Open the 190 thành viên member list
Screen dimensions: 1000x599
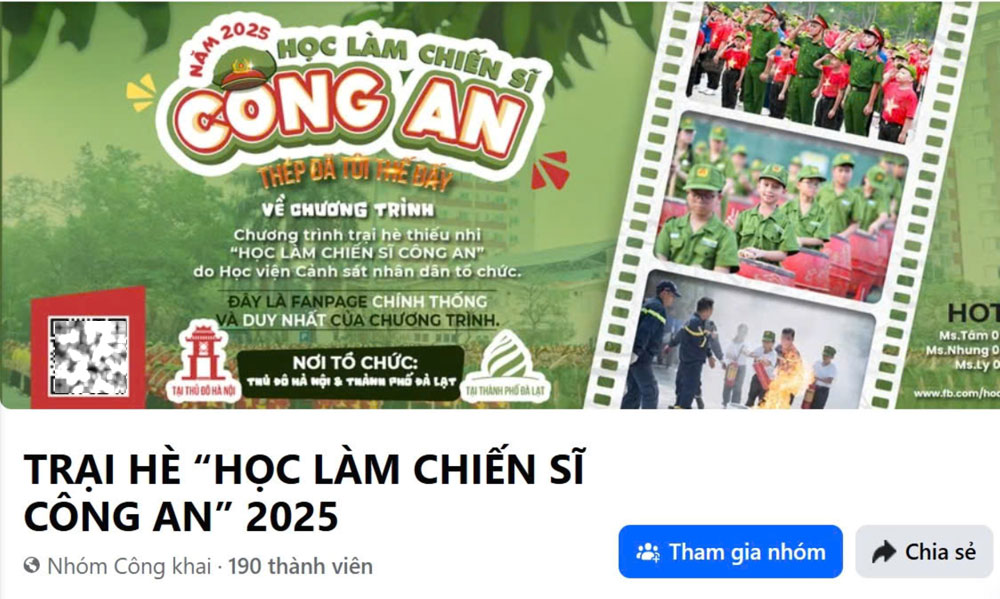[x=300, y=566]
